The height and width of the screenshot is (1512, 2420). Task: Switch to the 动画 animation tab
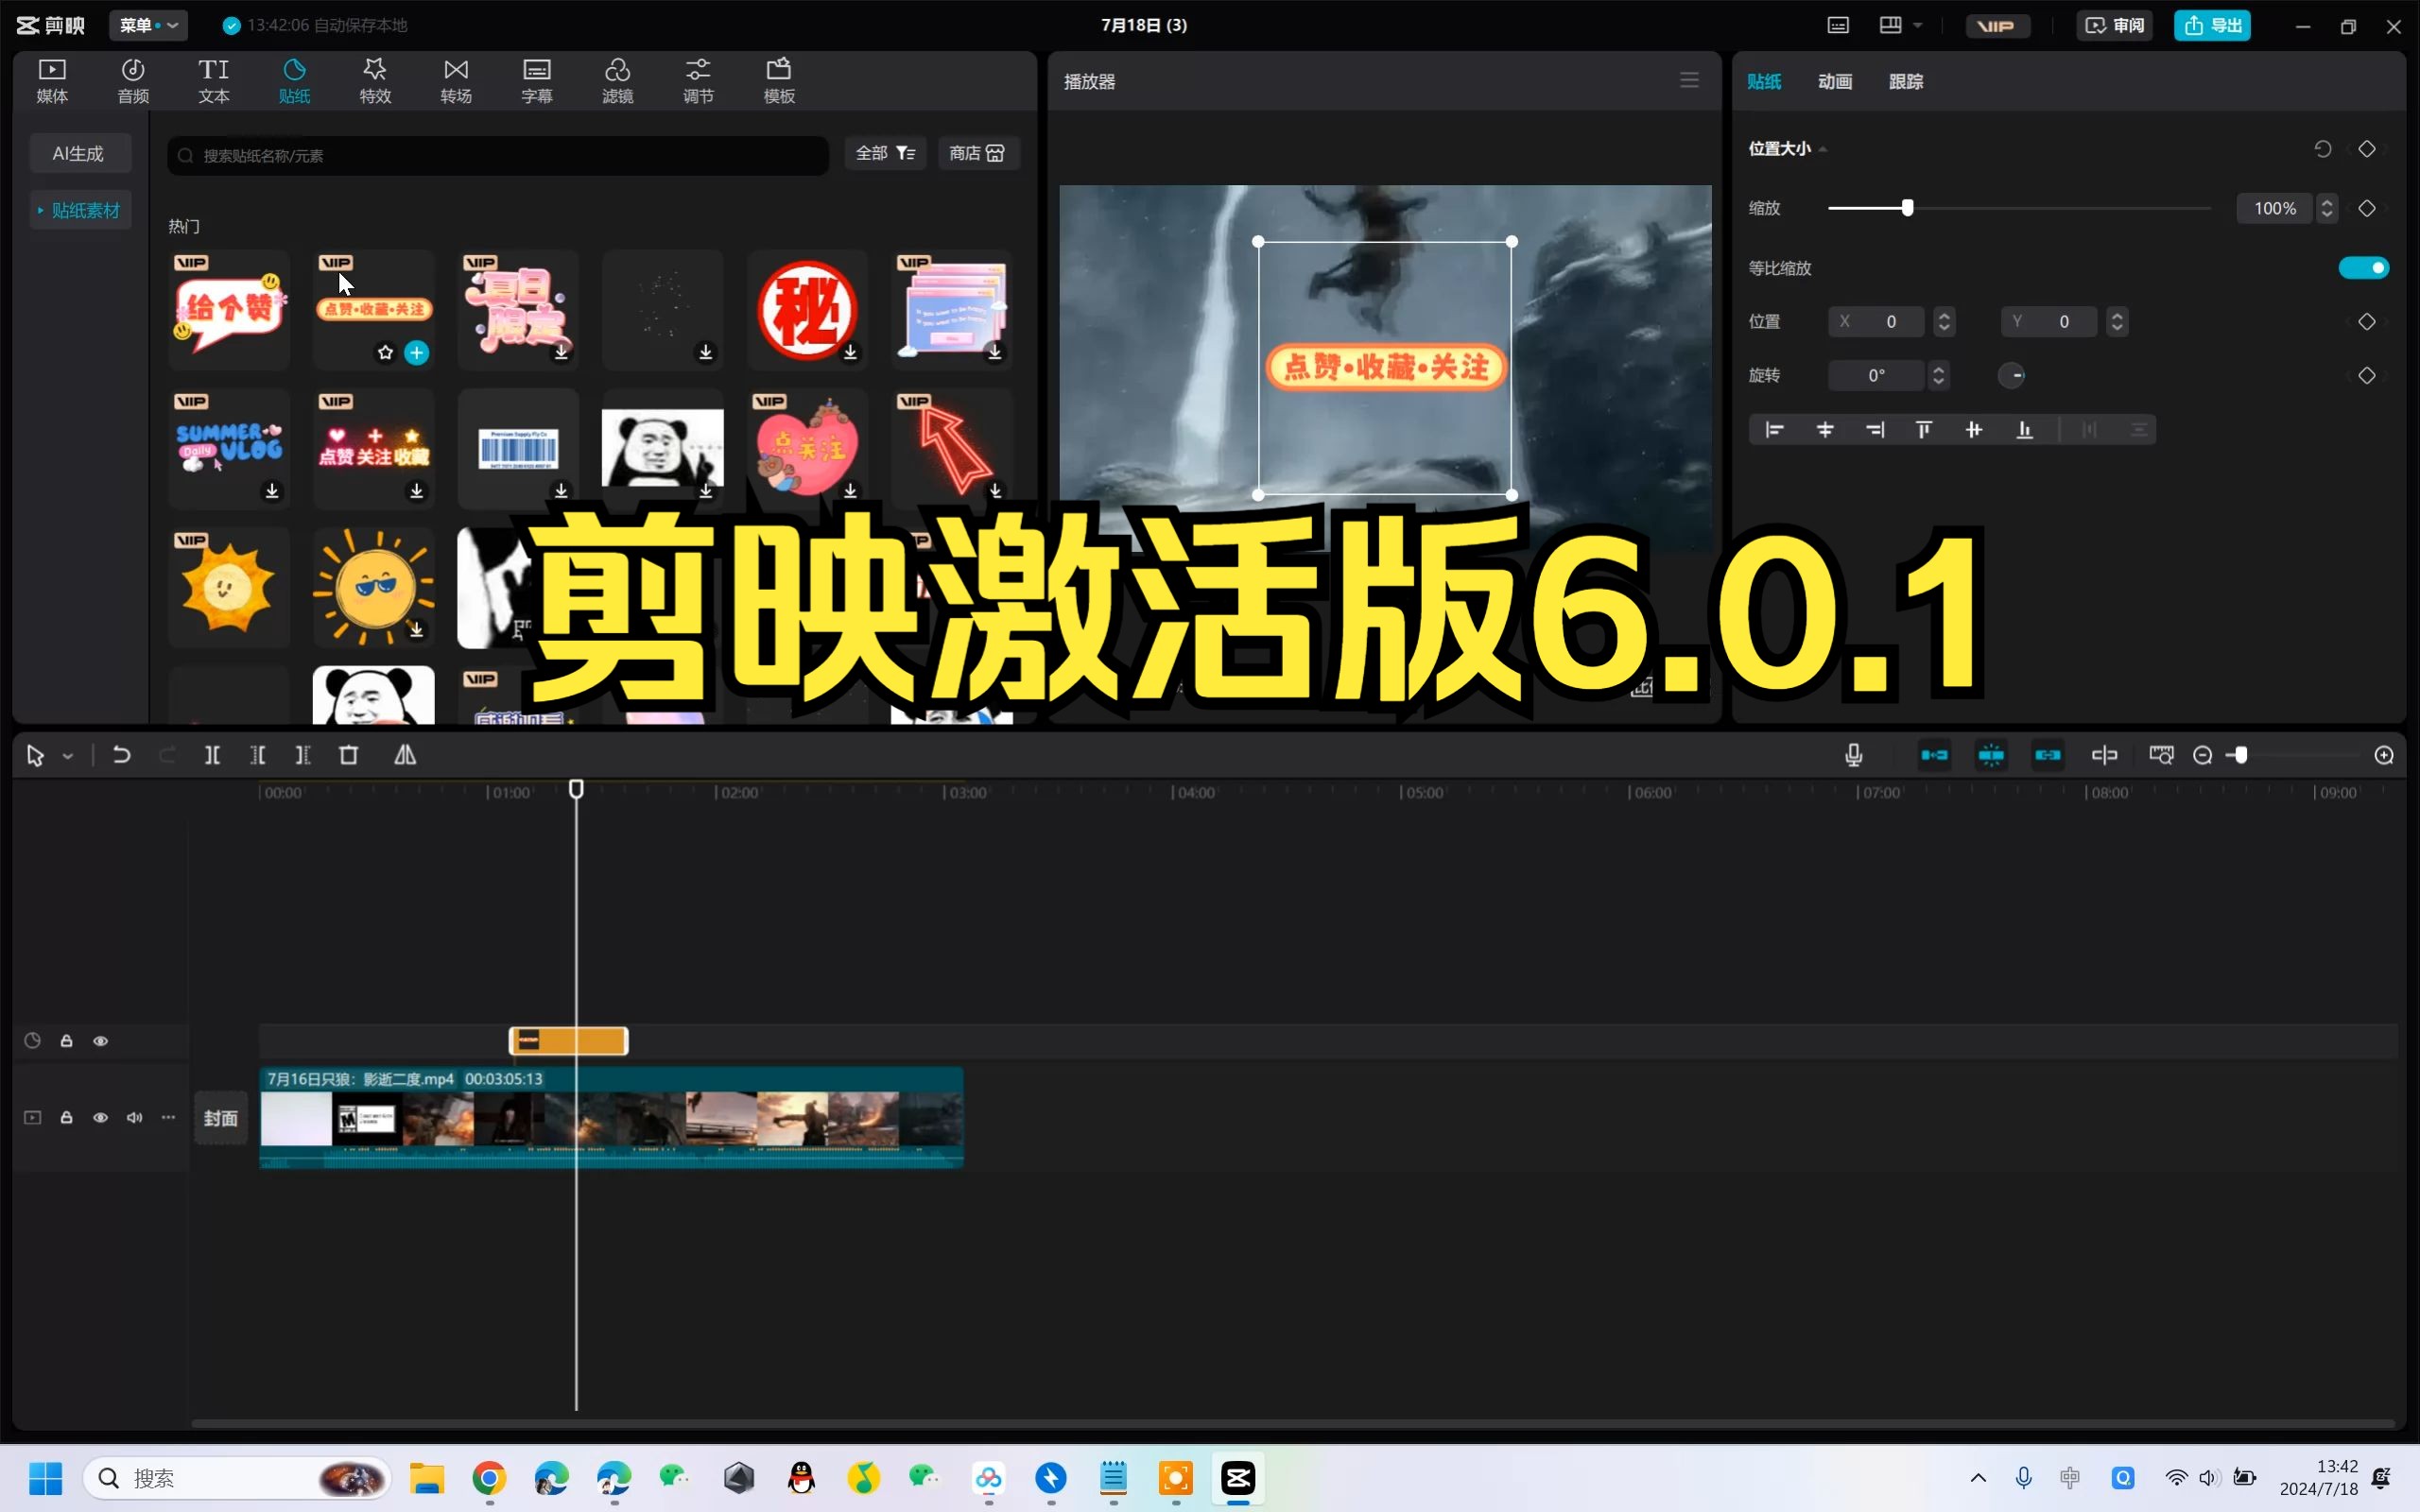(1835, 81)
